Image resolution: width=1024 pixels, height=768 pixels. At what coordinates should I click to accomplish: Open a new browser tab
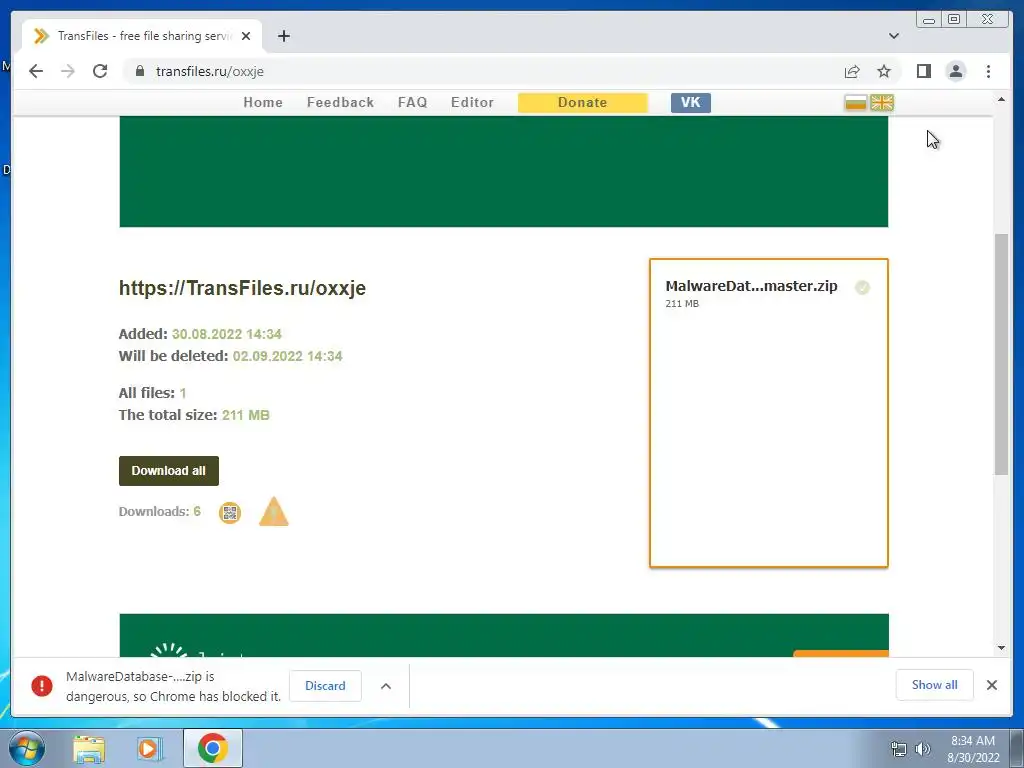pyautogui.click(x=283, y=36)
